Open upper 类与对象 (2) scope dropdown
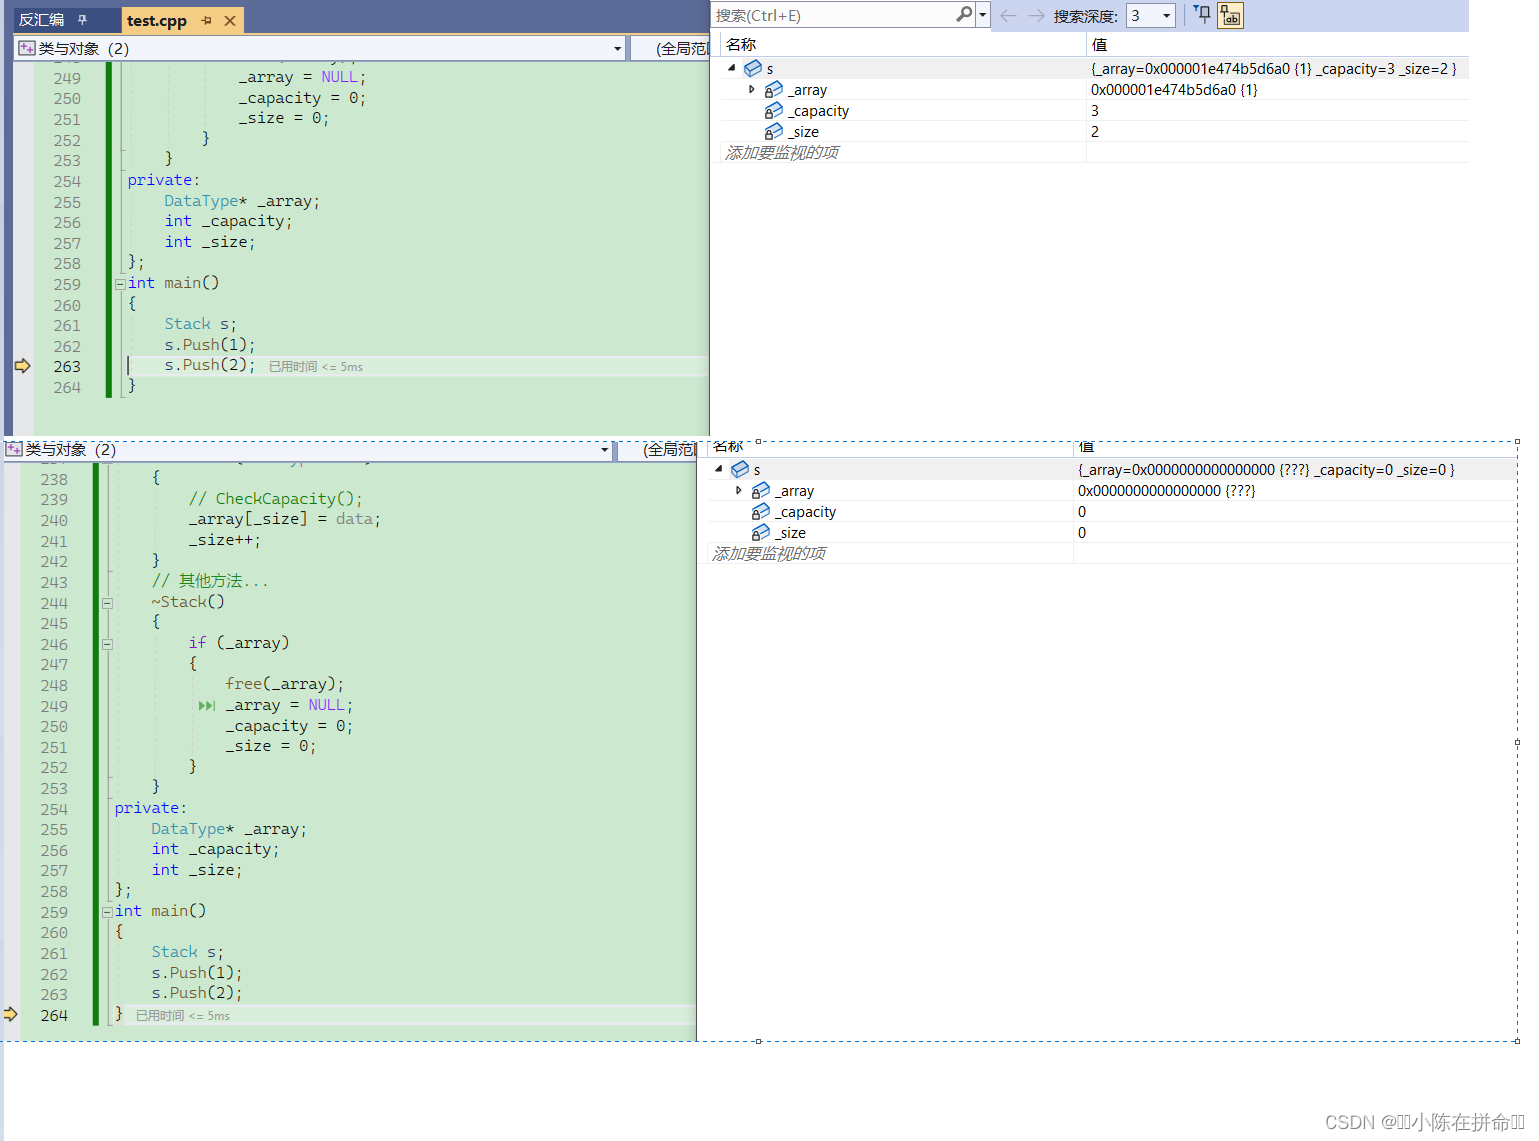 pos(617,49)
